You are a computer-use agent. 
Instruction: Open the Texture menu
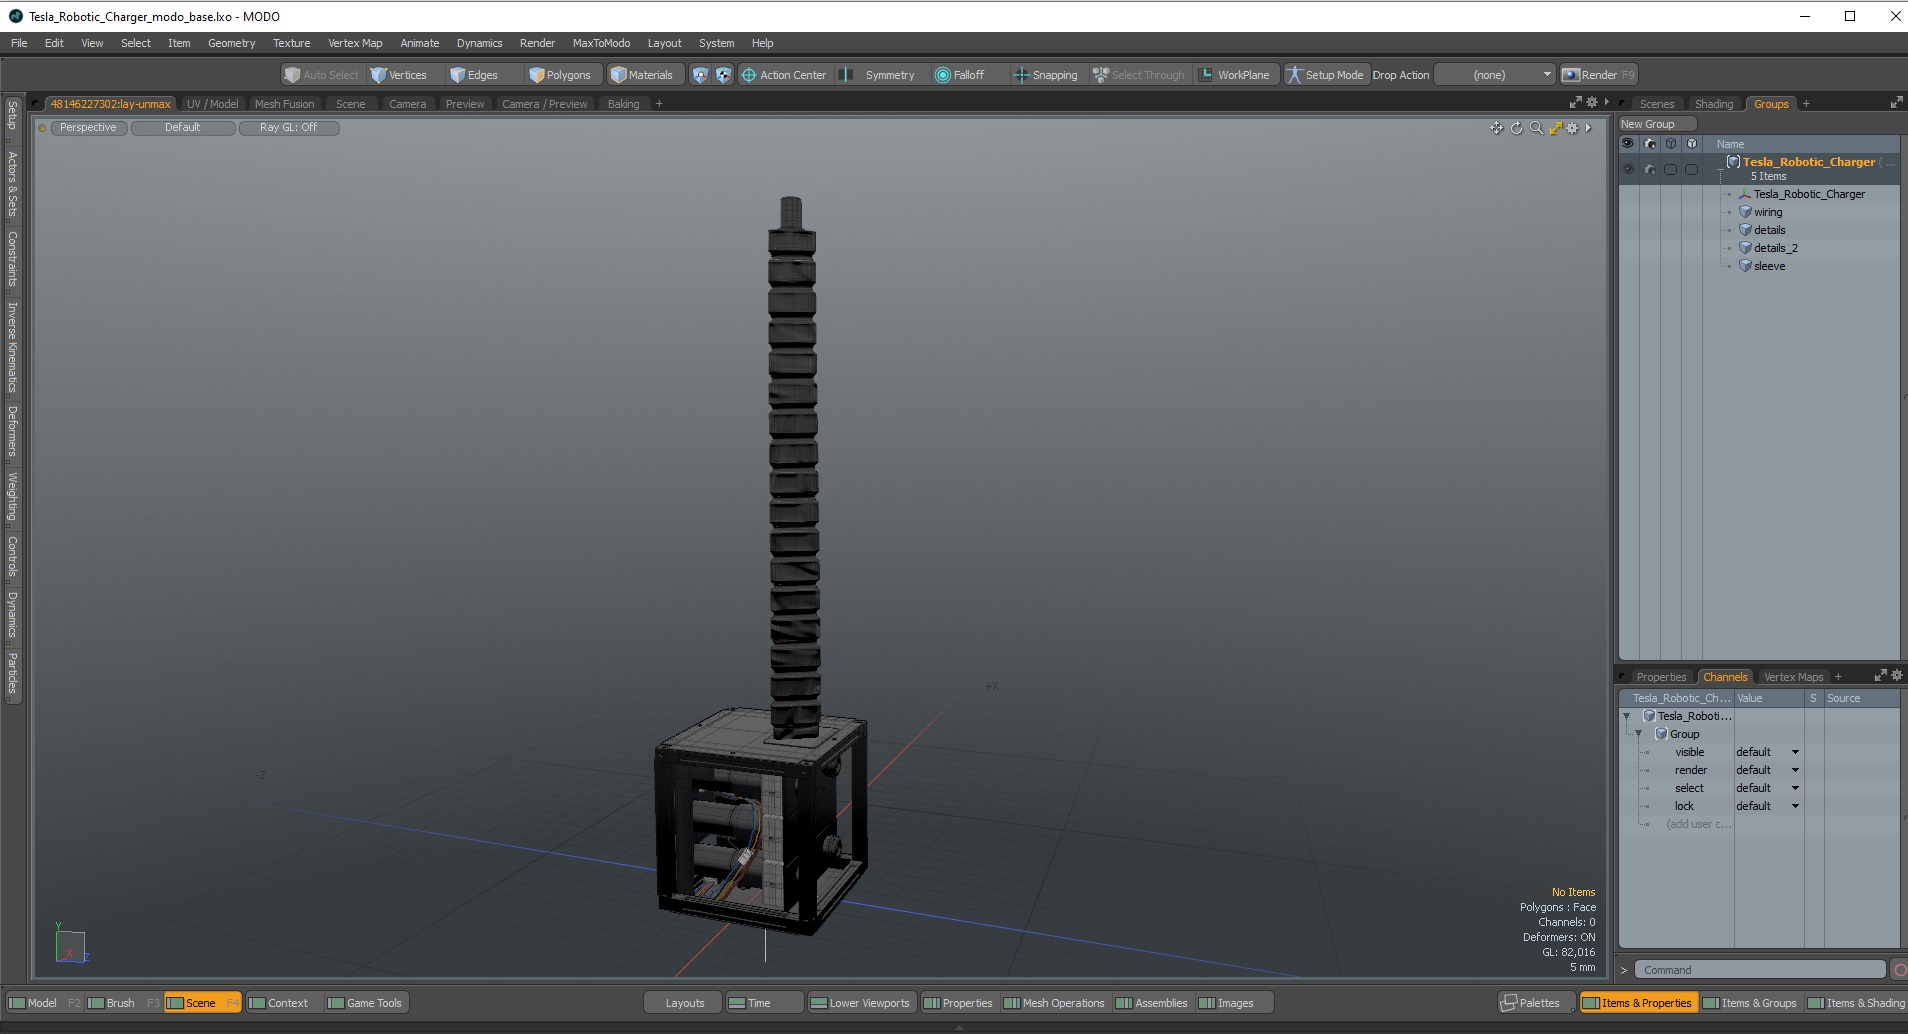(x=291, y=43)
